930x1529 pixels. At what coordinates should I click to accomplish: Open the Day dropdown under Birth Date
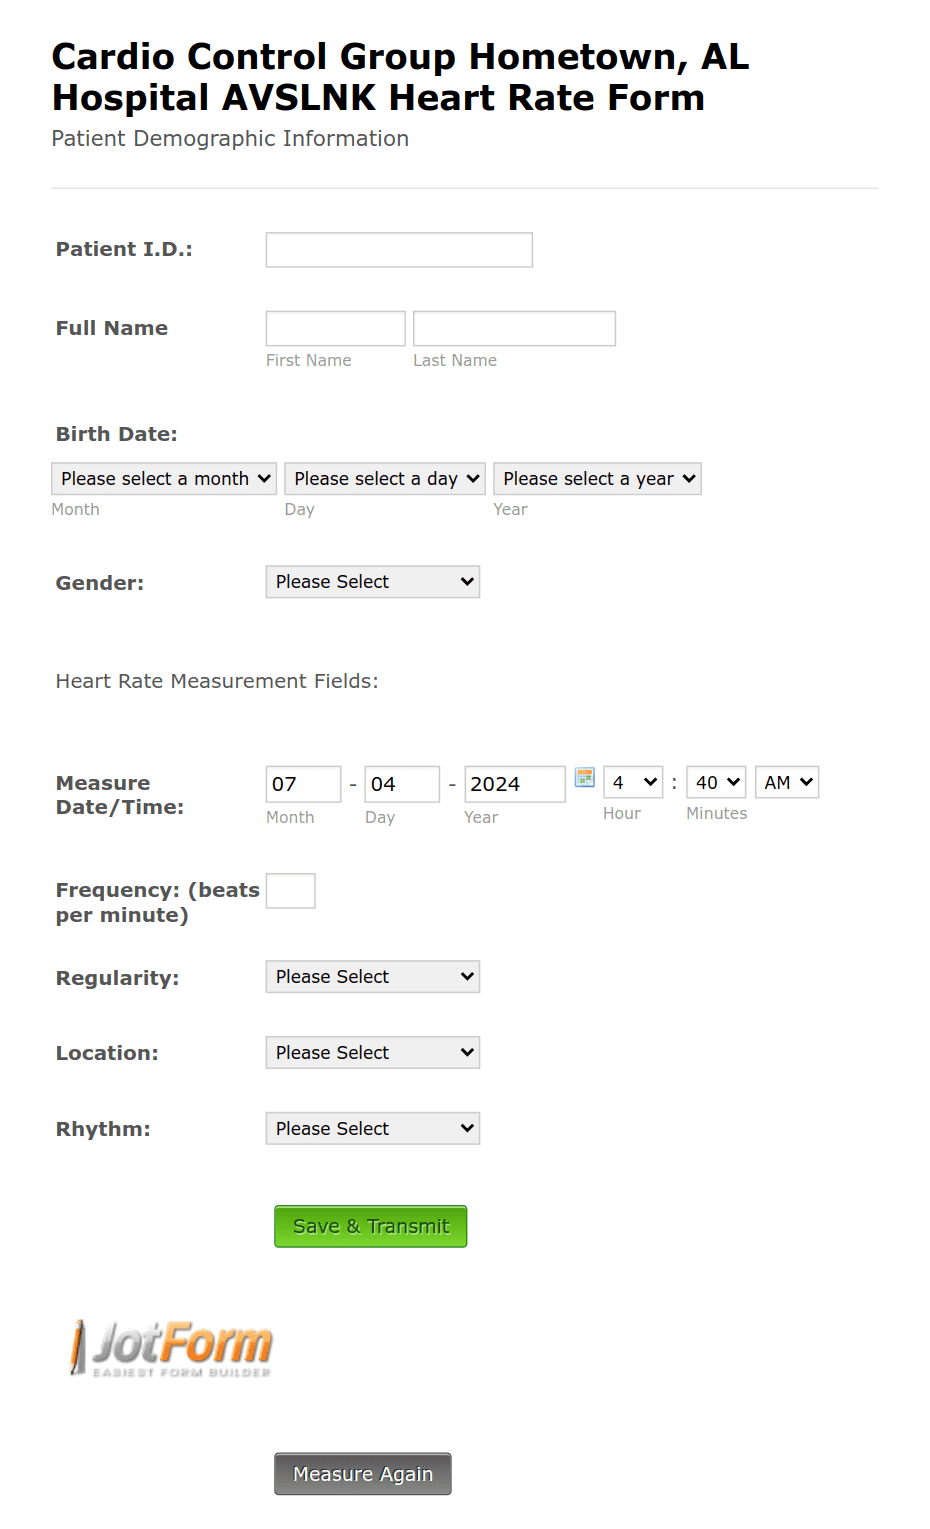point(384,478)
